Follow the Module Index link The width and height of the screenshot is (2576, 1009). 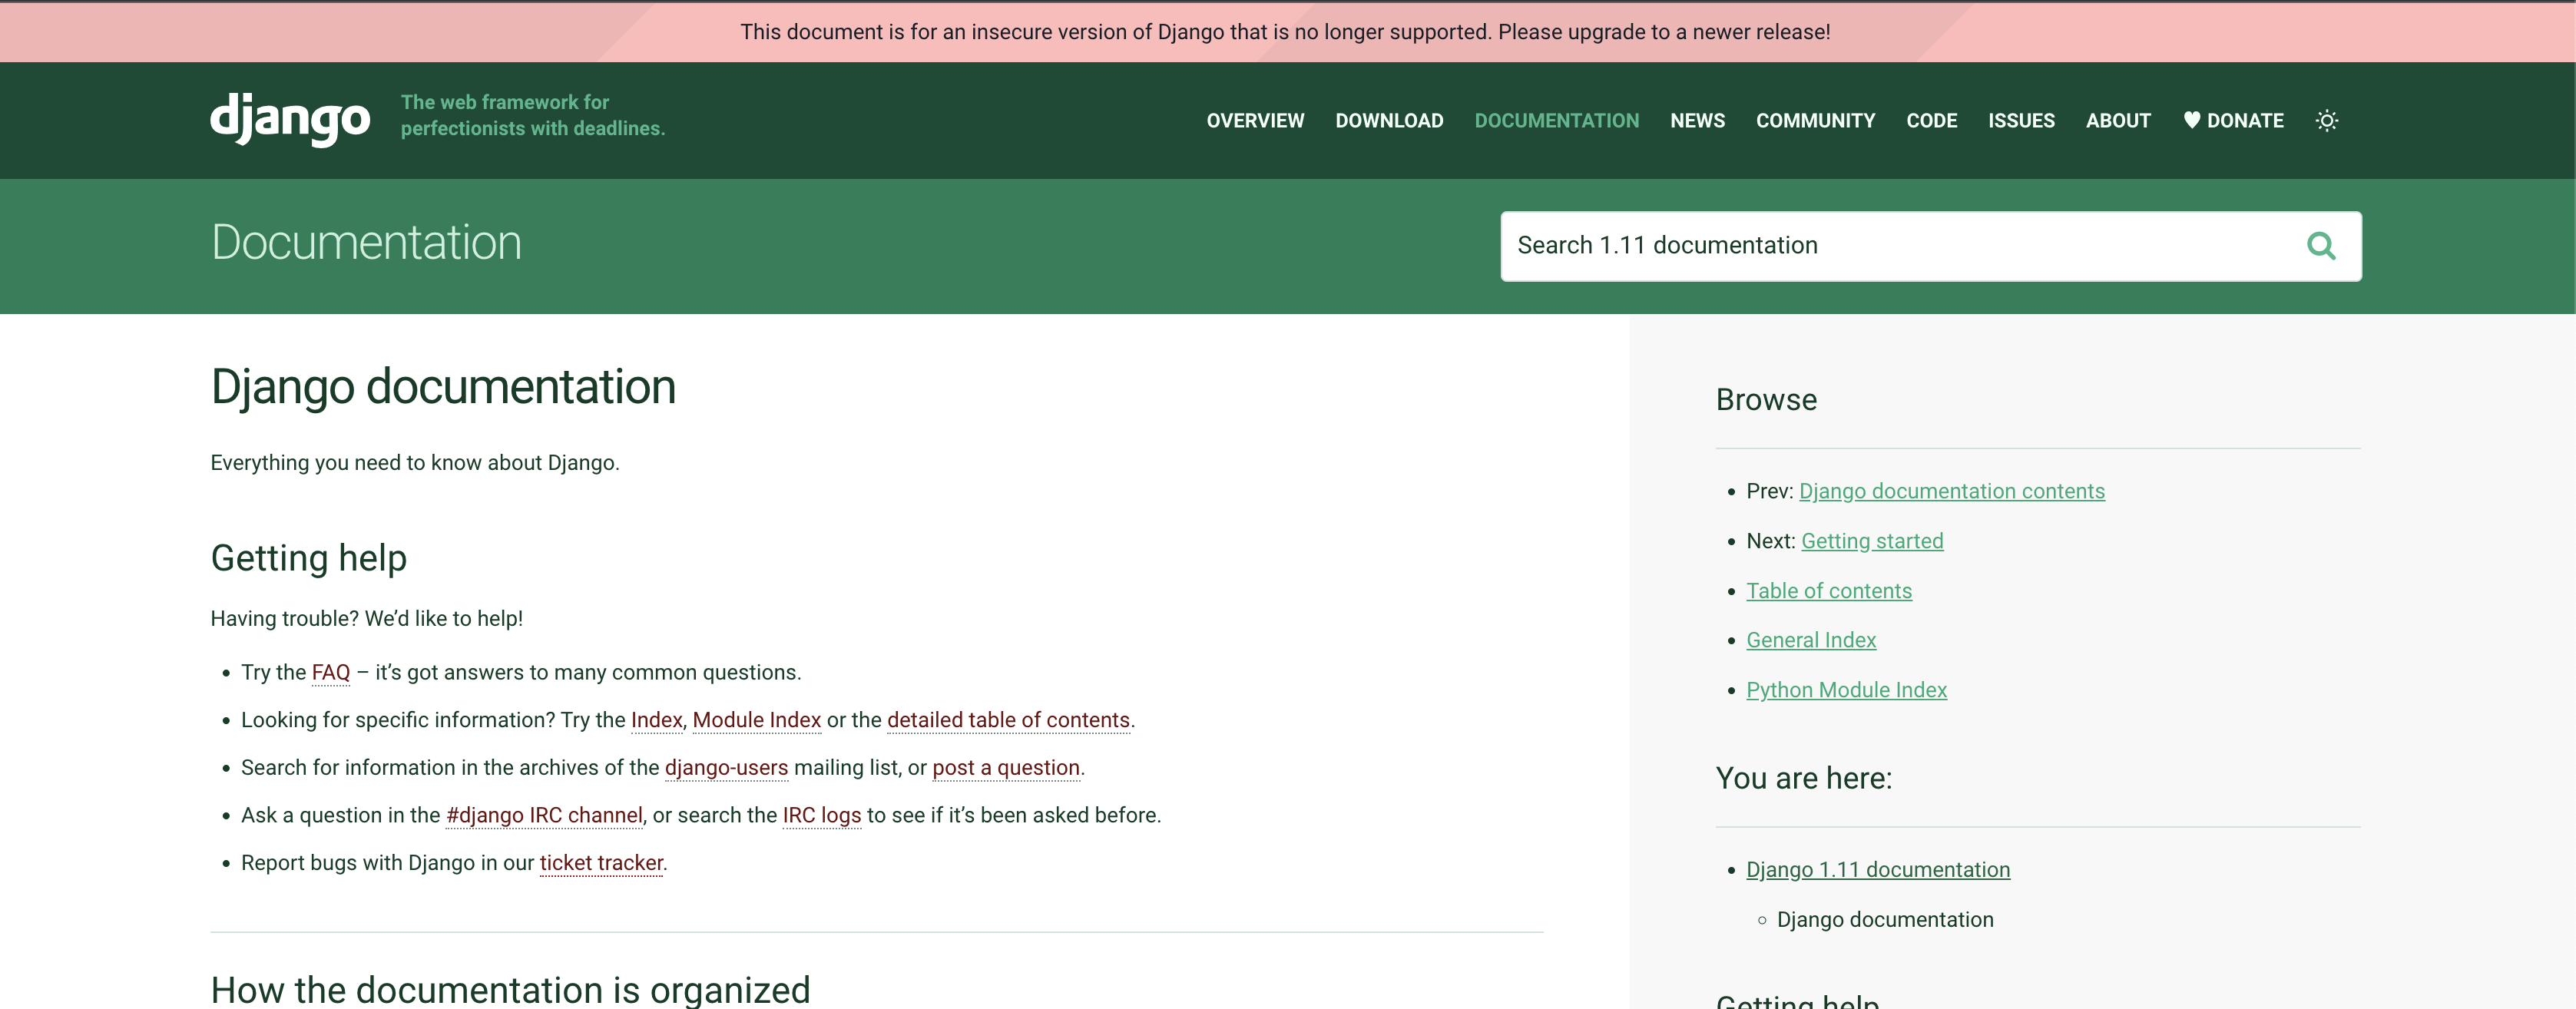coord(756,720)
